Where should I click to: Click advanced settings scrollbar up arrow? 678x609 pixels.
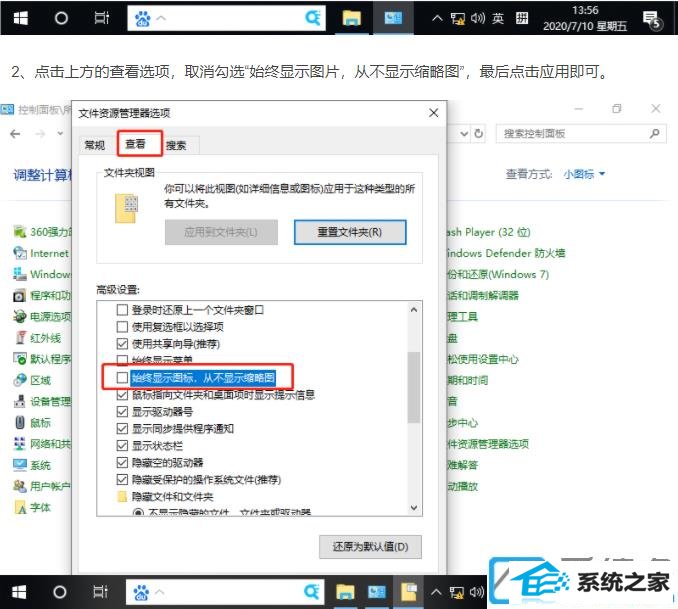point(414,310)
